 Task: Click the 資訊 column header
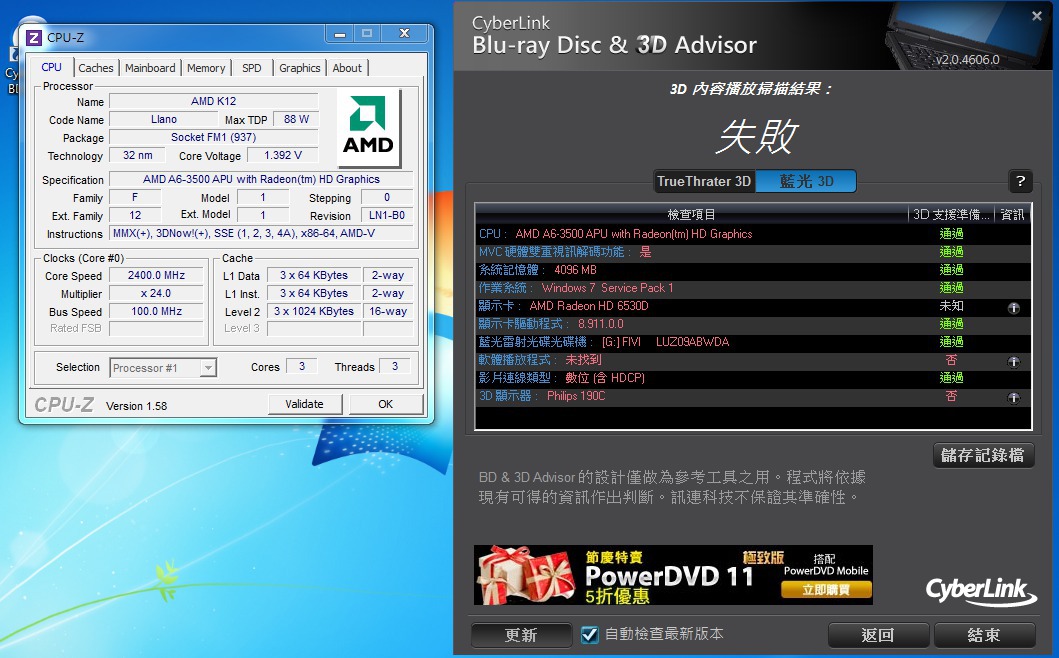(x=1012, y=214)
